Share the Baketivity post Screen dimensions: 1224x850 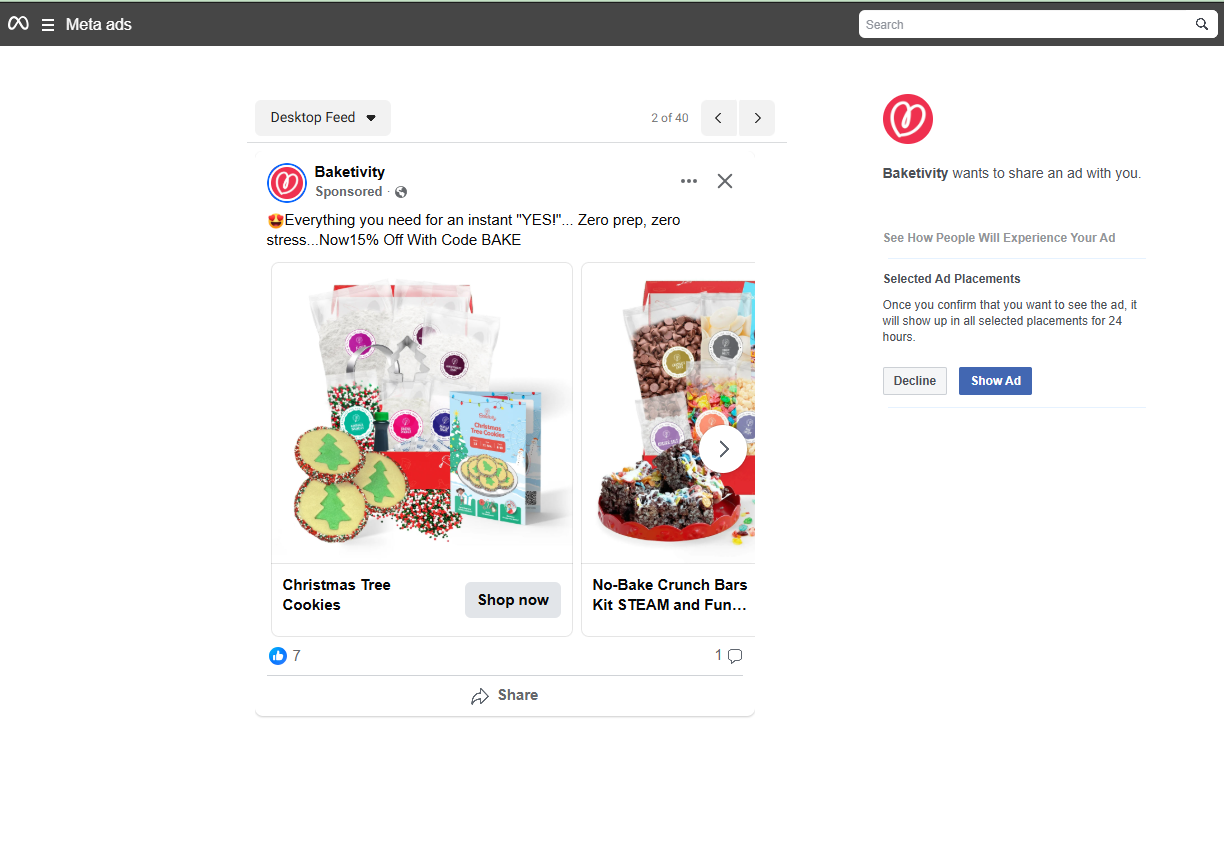[505, 696]
